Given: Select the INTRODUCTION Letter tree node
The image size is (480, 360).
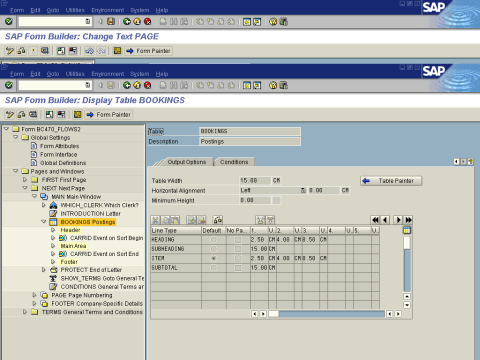Looking at the screenshot, I should [x=90, y=214].
